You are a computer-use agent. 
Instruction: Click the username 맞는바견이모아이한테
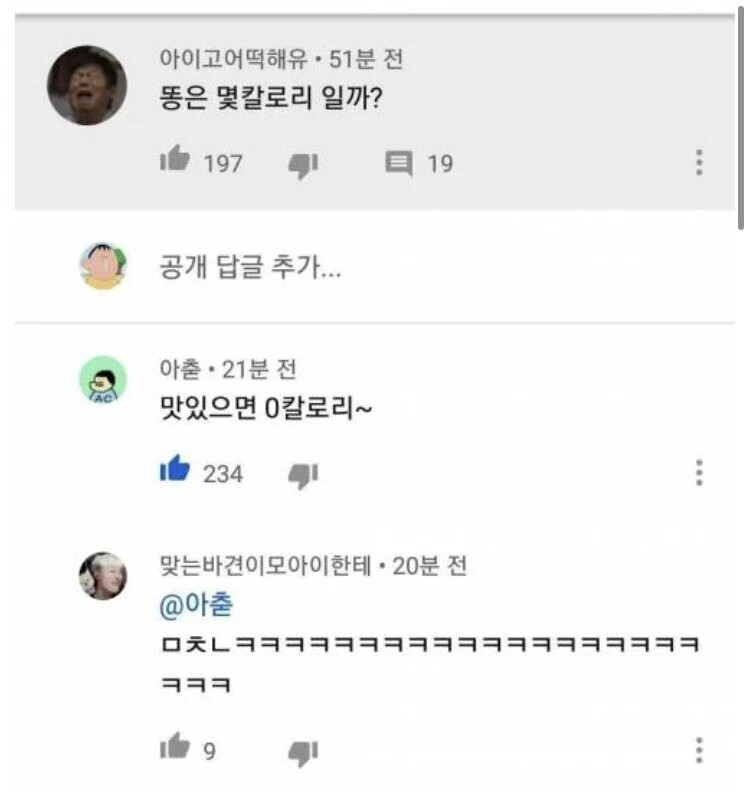(265, 566)
